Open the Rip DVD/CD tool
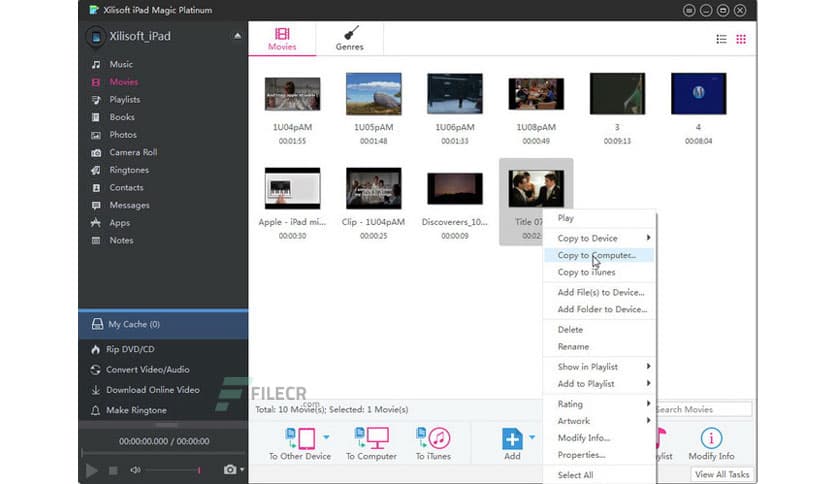This screenshot has height=484, width=836. click(130, 349)
